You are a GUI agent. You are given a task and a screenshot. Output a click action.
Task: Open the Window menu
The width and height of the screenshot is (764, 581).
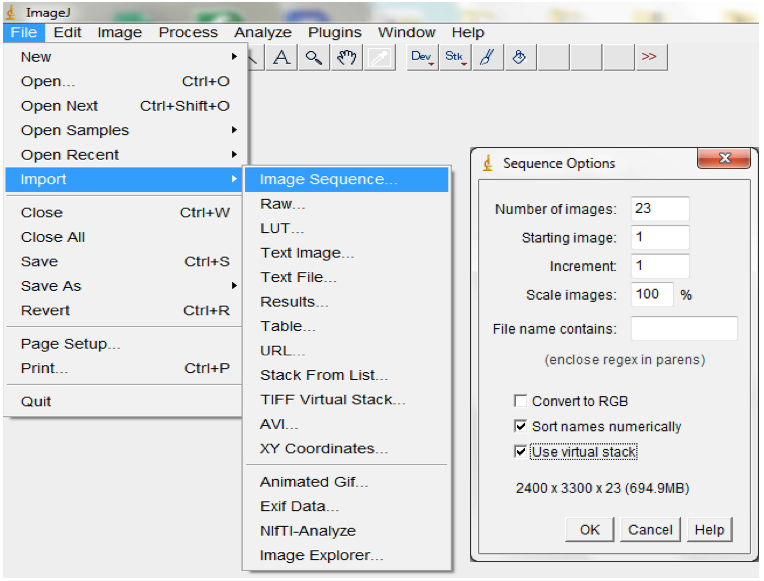(407, 33)
